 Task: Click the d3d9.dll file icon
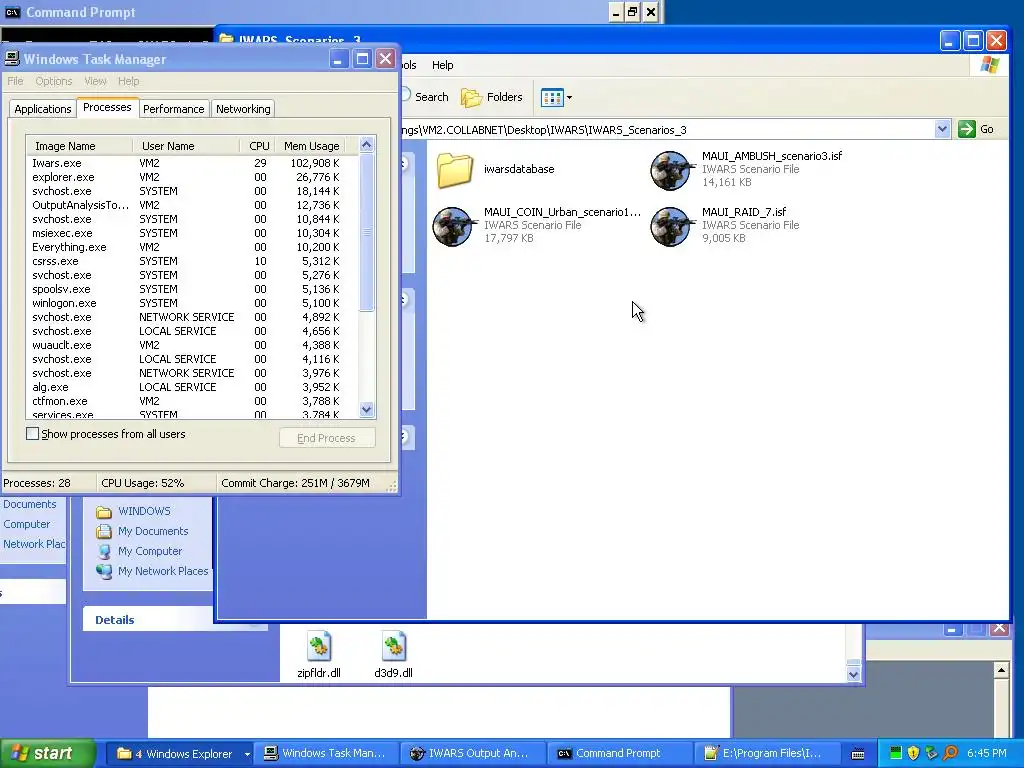(393, 647)
